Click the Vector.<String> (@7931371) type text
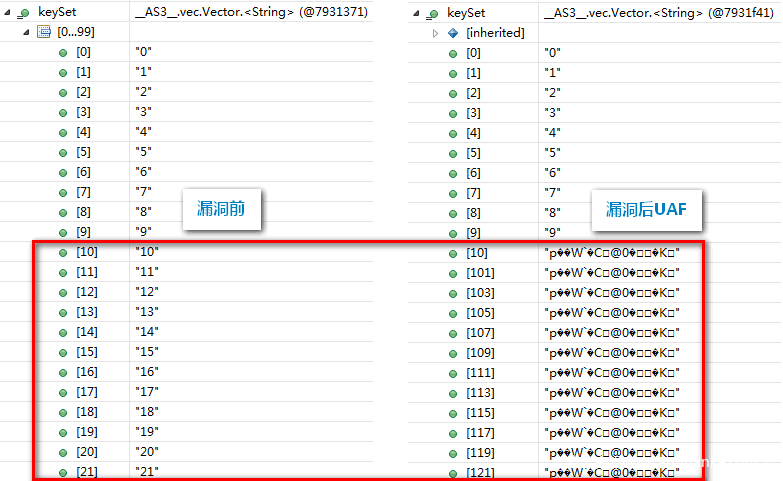This screenshot has width=783, height=481. 252,12
